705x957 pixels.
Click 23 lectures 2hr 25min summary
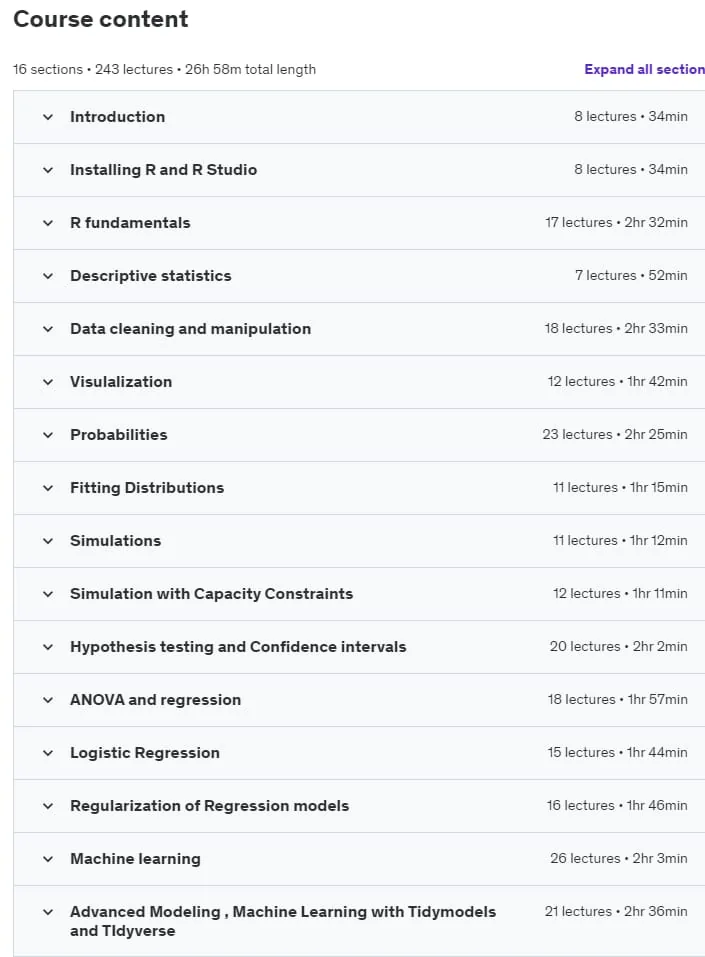tap(615, 435)
